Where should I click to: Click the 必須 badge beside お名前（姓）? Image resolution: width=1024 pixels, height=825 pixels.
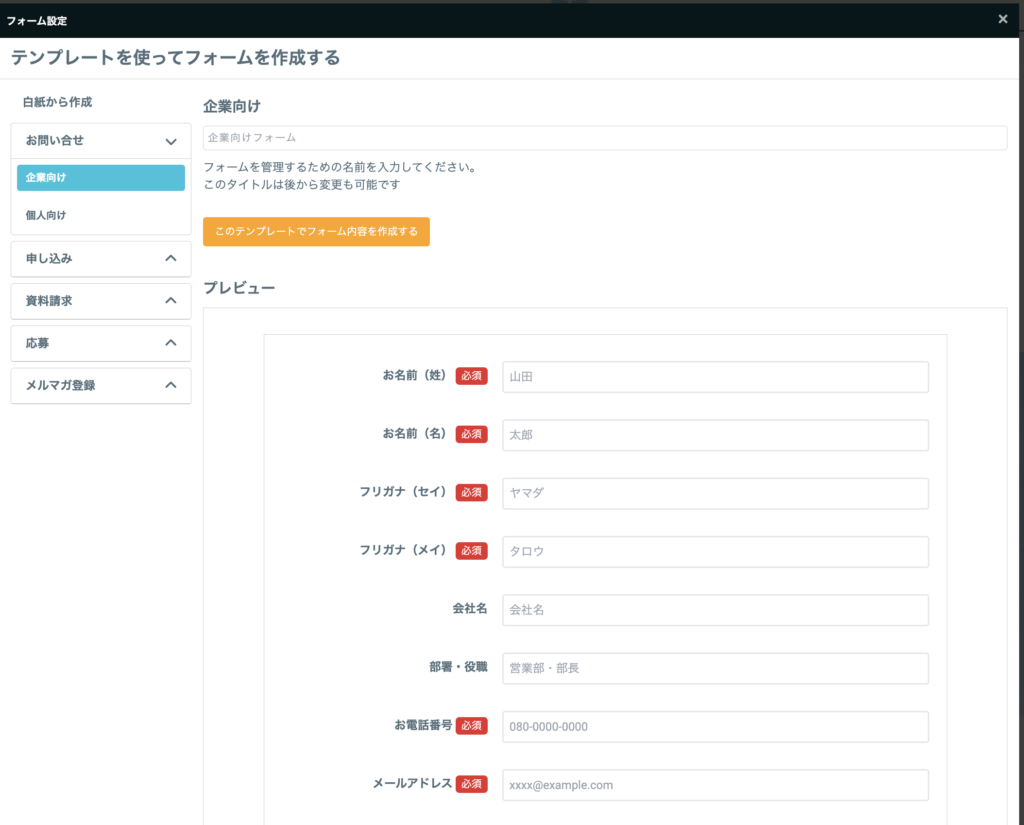click(x=471, y=376)
